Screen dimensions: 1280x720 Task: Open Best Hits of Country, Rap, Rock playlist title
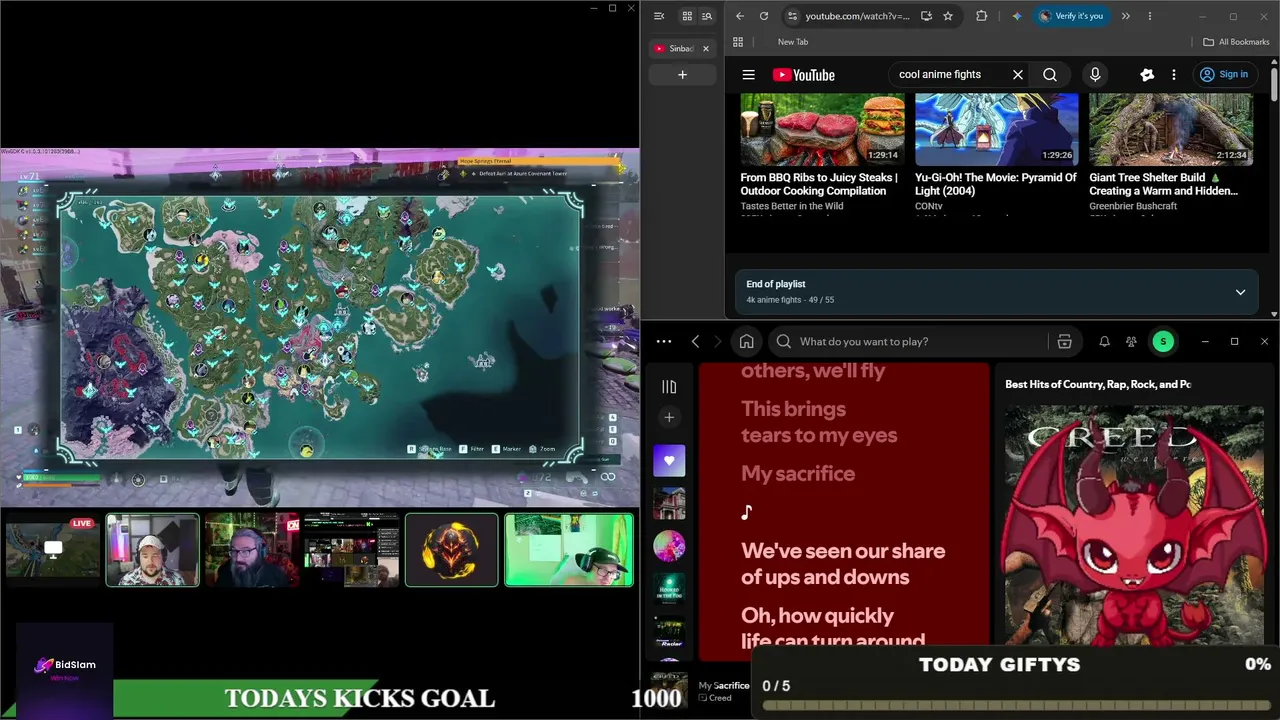click(x=1098, y=384)
